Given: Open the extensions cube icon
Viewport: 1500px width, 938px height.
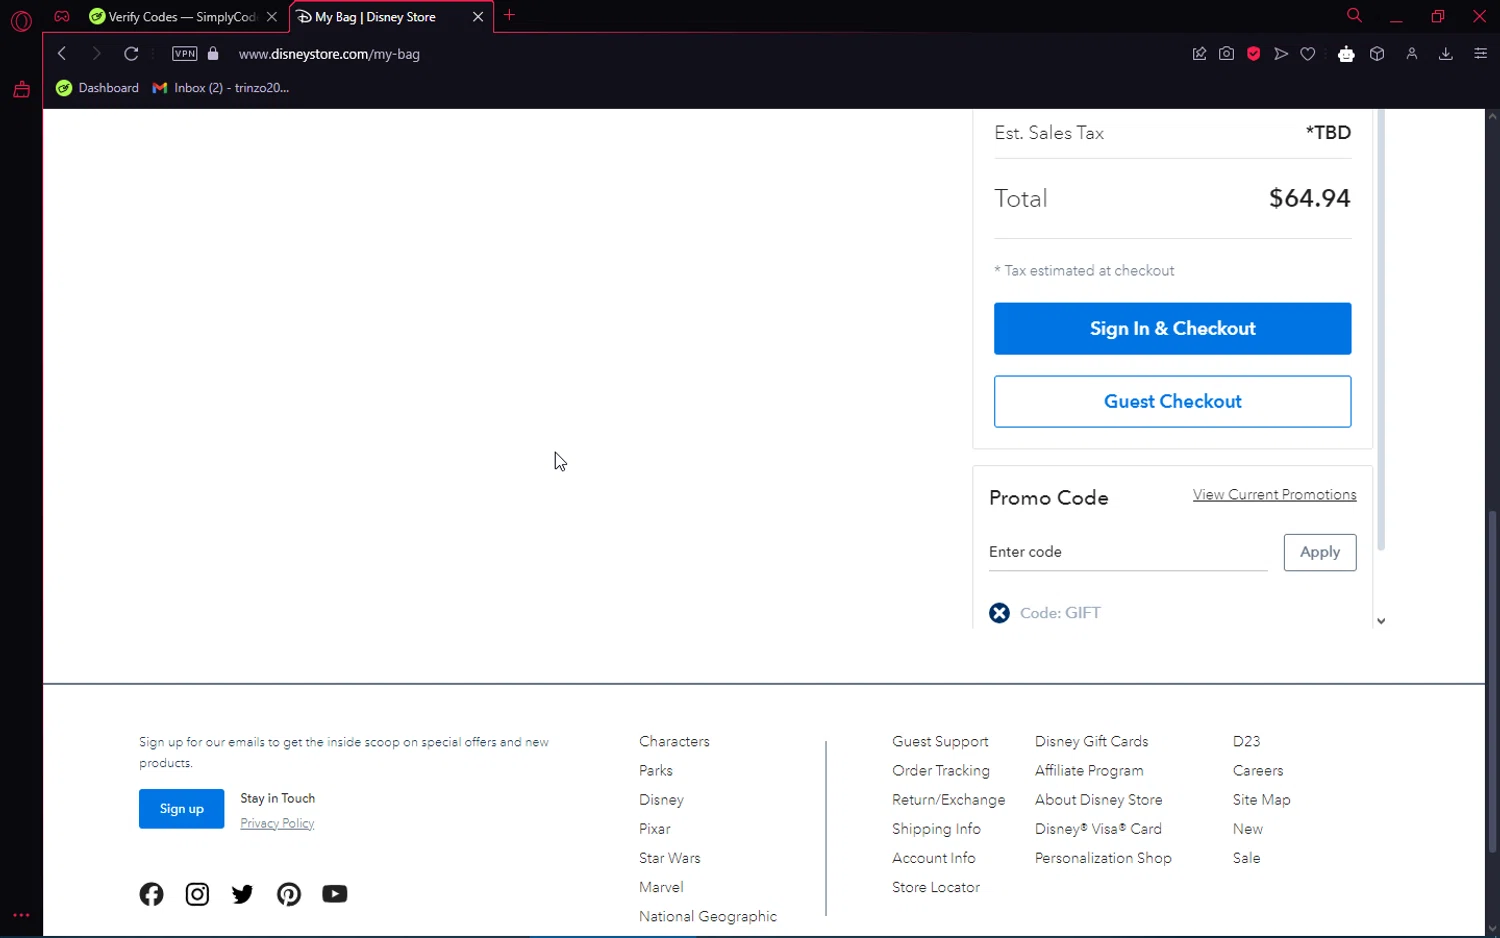Looking at the screenshot, I should [x=1377, y=54].
